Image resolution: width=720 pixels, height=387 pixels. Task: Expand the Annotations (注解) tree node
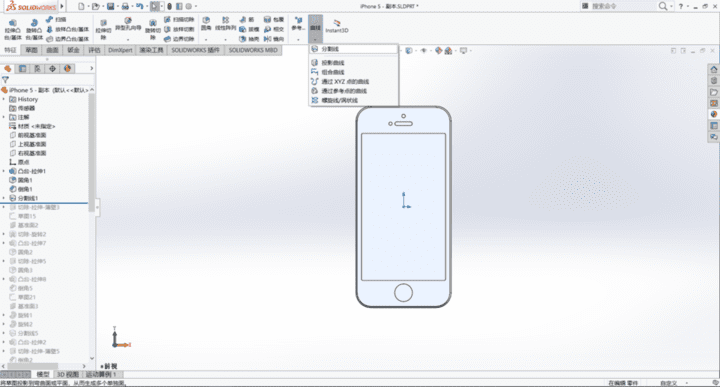[x=4, y=117]
